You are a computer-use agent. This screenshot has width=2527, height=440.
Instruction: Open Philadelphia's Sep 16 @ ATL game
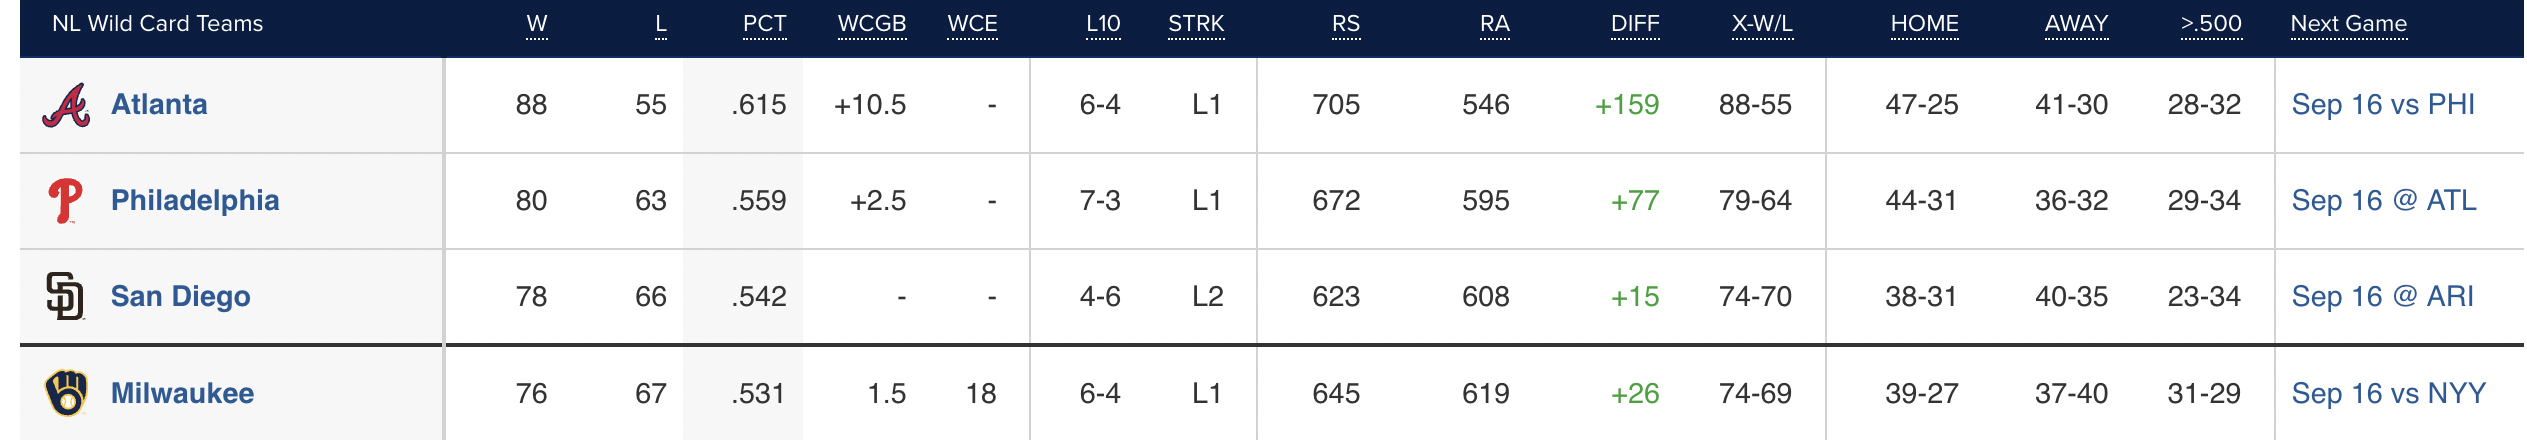(x=2384, y=200)
